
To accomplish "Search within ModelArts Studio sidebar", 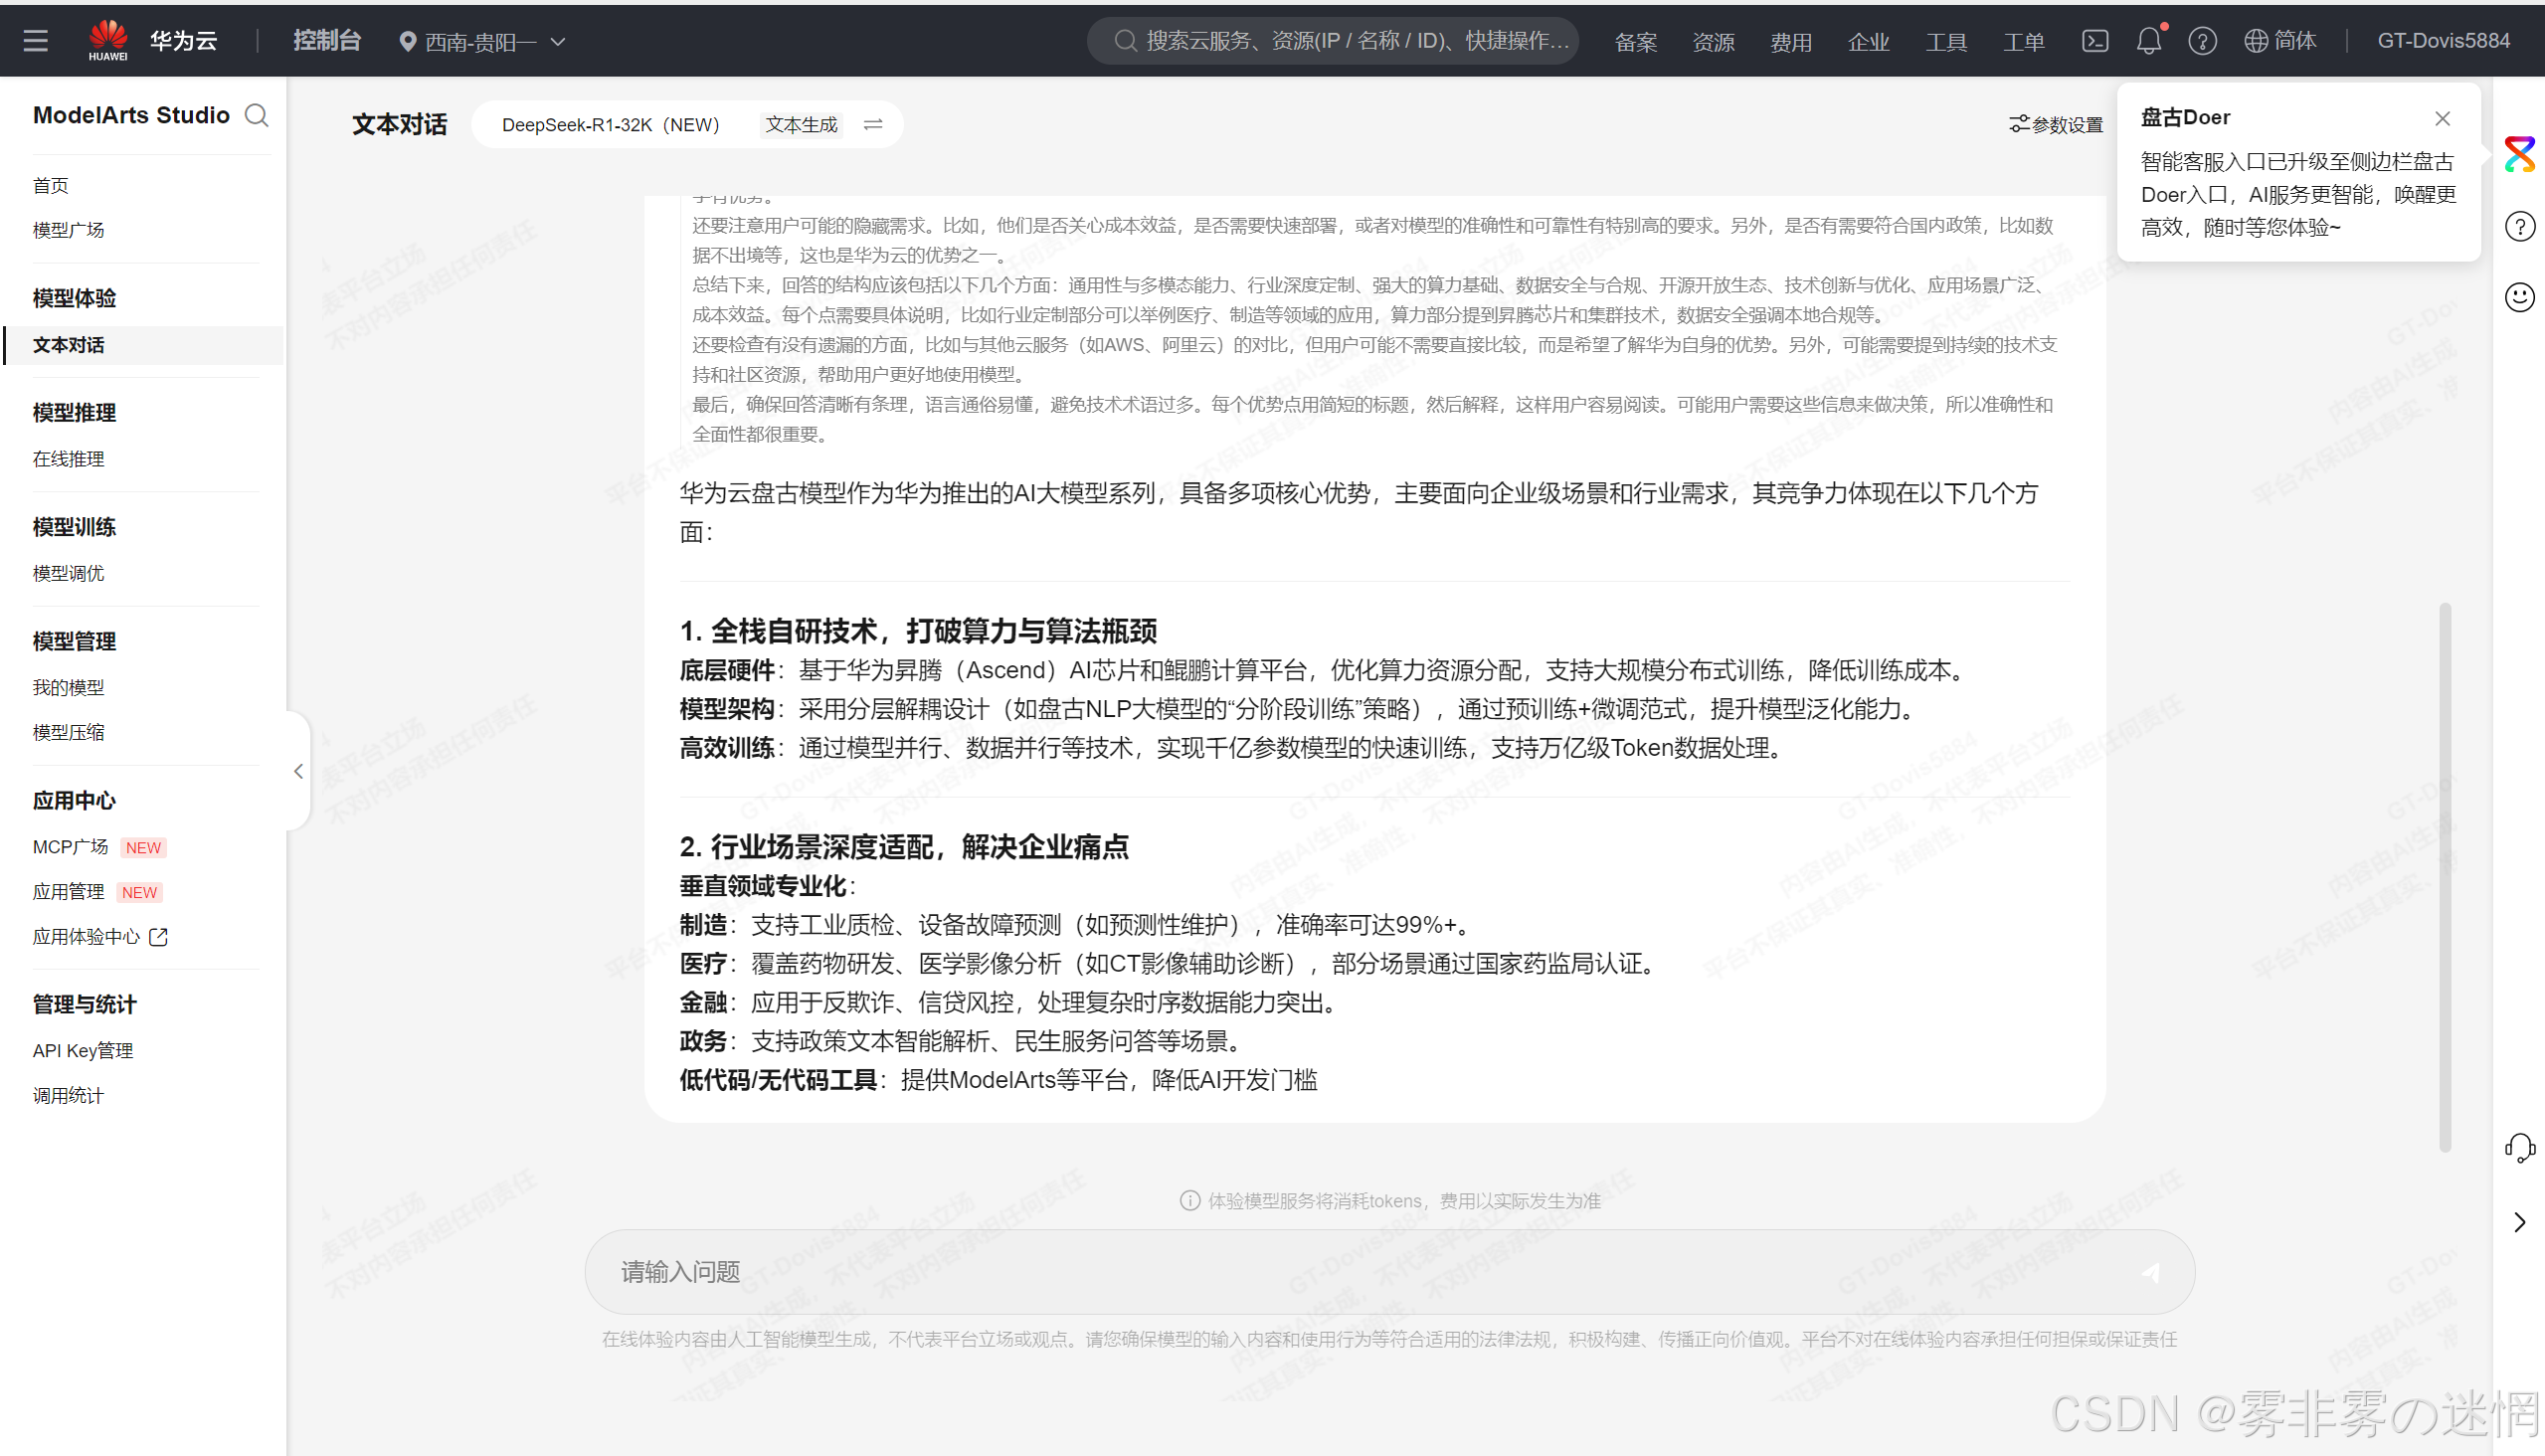I will click(257, 115).
